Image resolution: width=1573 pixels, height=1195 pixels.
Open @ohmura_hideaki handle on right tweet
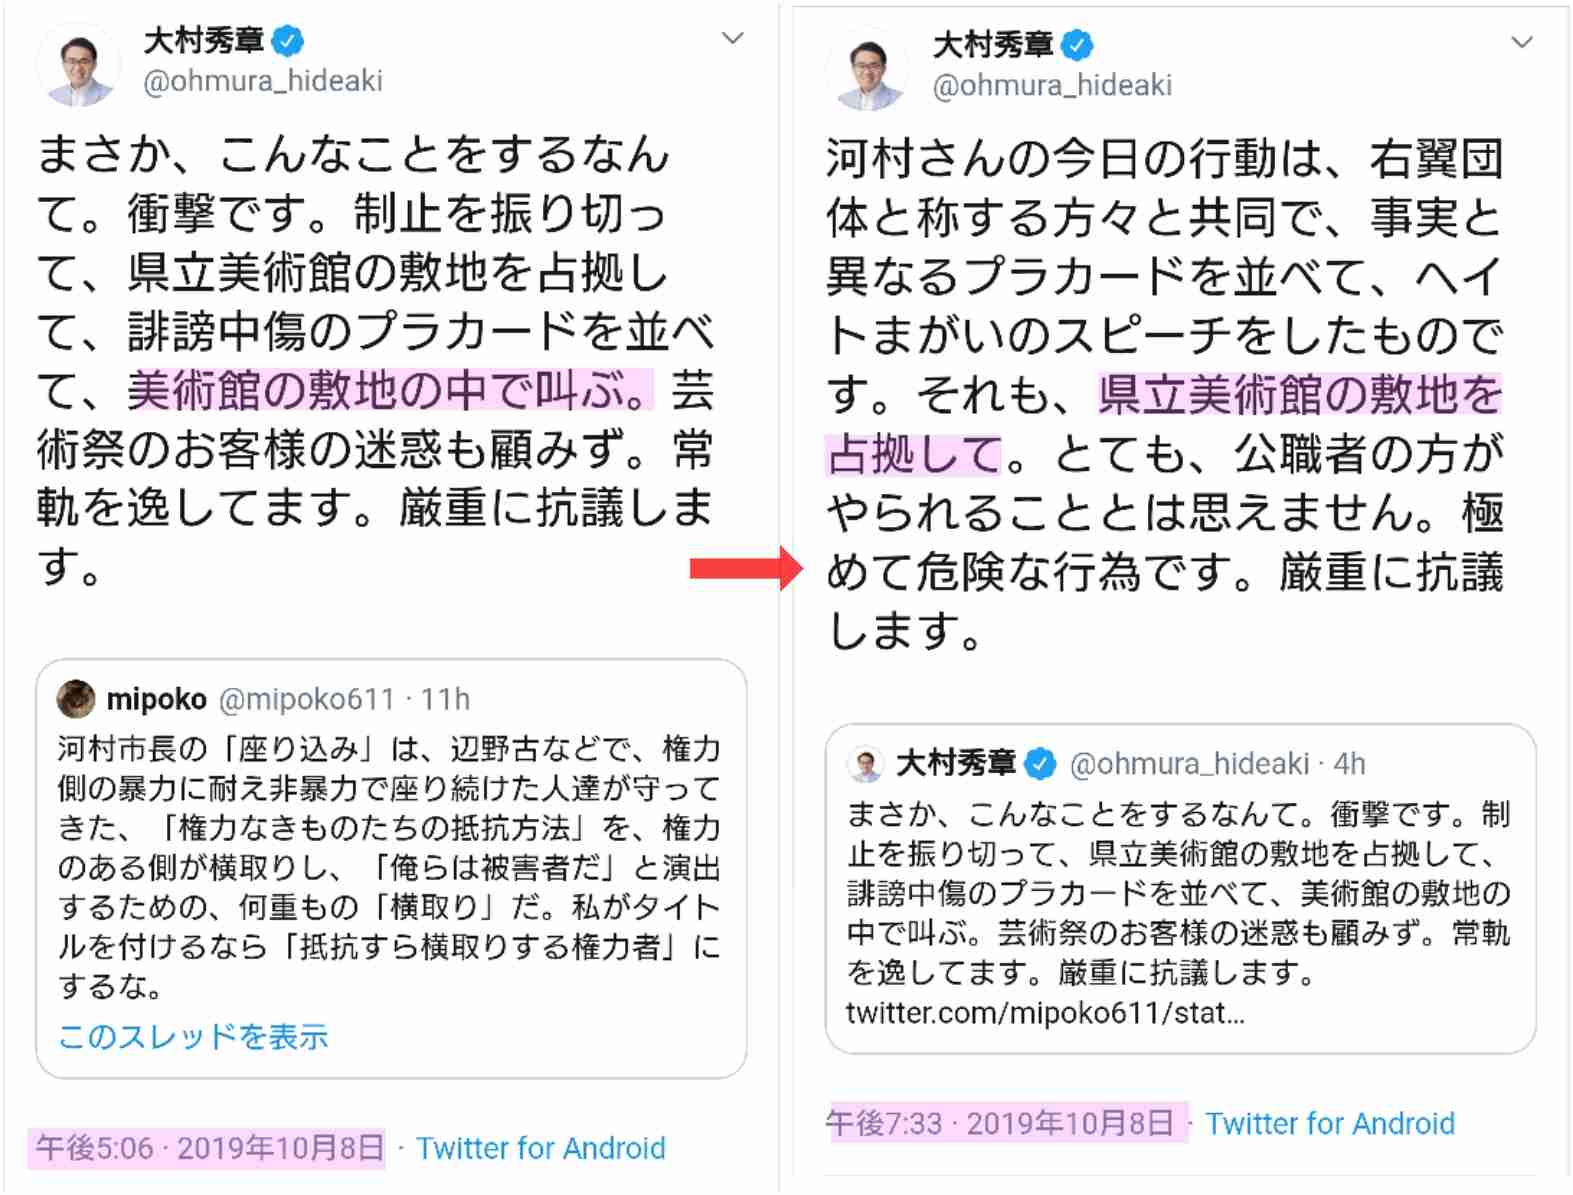(1052, 86)
